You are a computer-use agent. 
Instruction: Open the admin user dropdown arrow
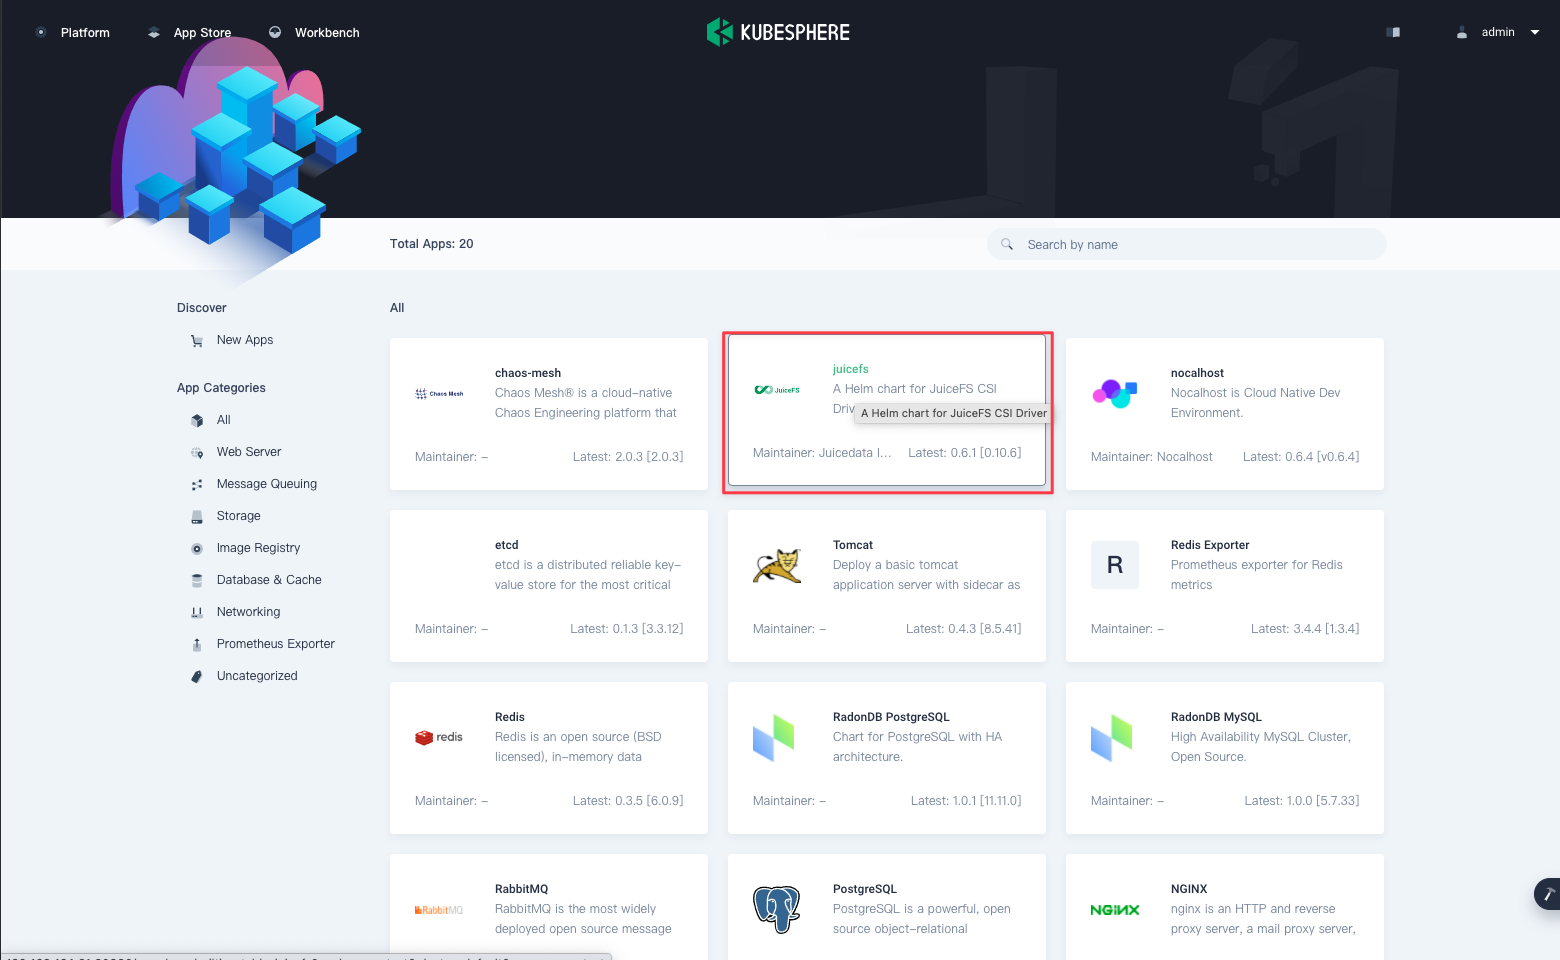pos(1535,32)
